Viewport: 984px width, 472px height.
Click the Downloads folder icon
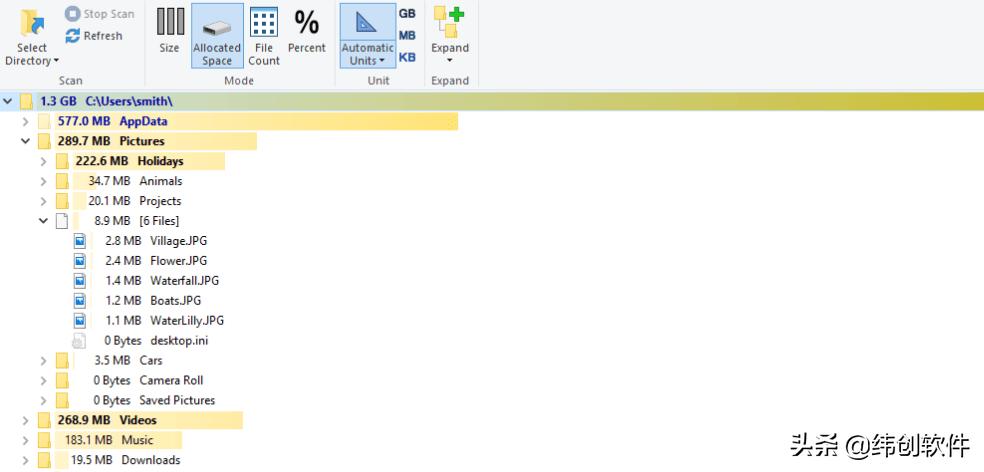[x=44, y=461]
